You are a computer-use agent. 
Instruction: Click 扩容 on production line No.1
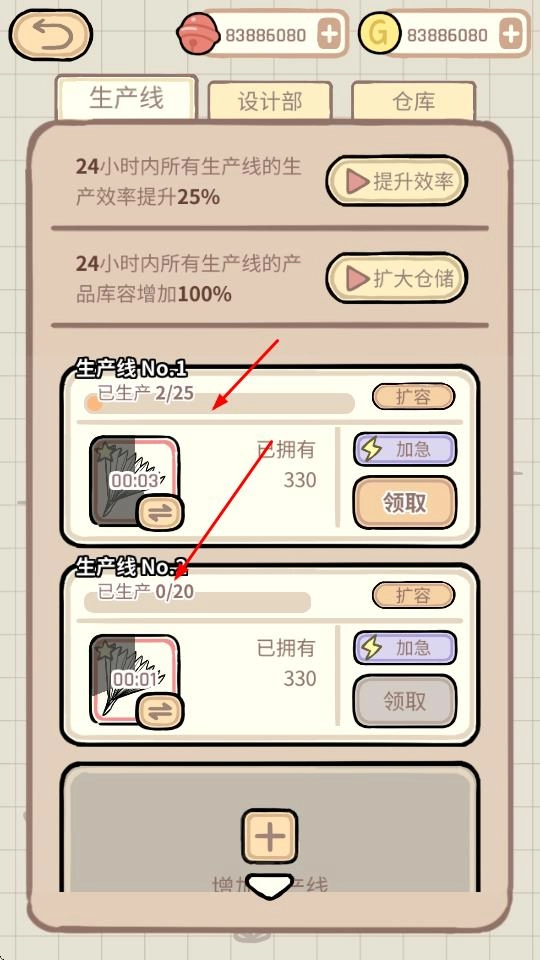click(414, 397)
